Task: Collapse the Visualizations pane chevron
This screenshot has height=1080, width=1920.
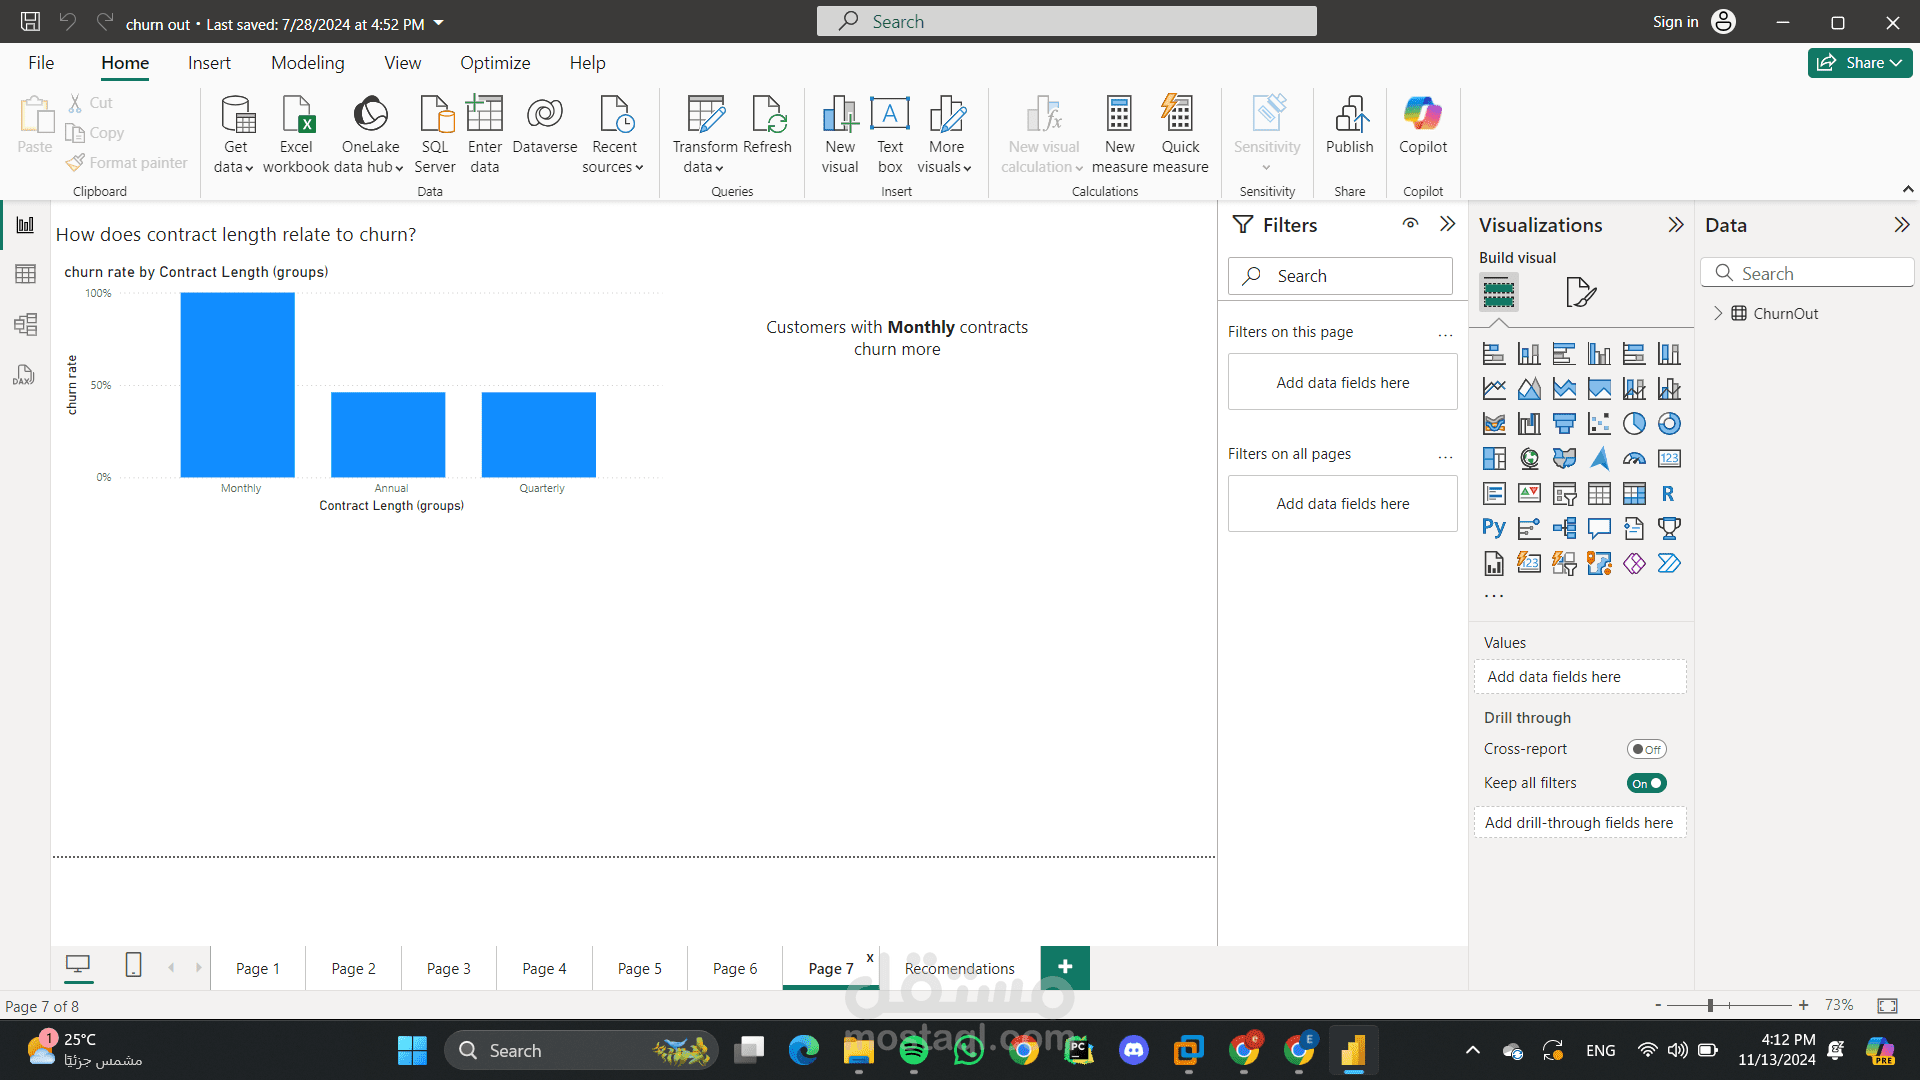Action: (x=1676, y=225)
